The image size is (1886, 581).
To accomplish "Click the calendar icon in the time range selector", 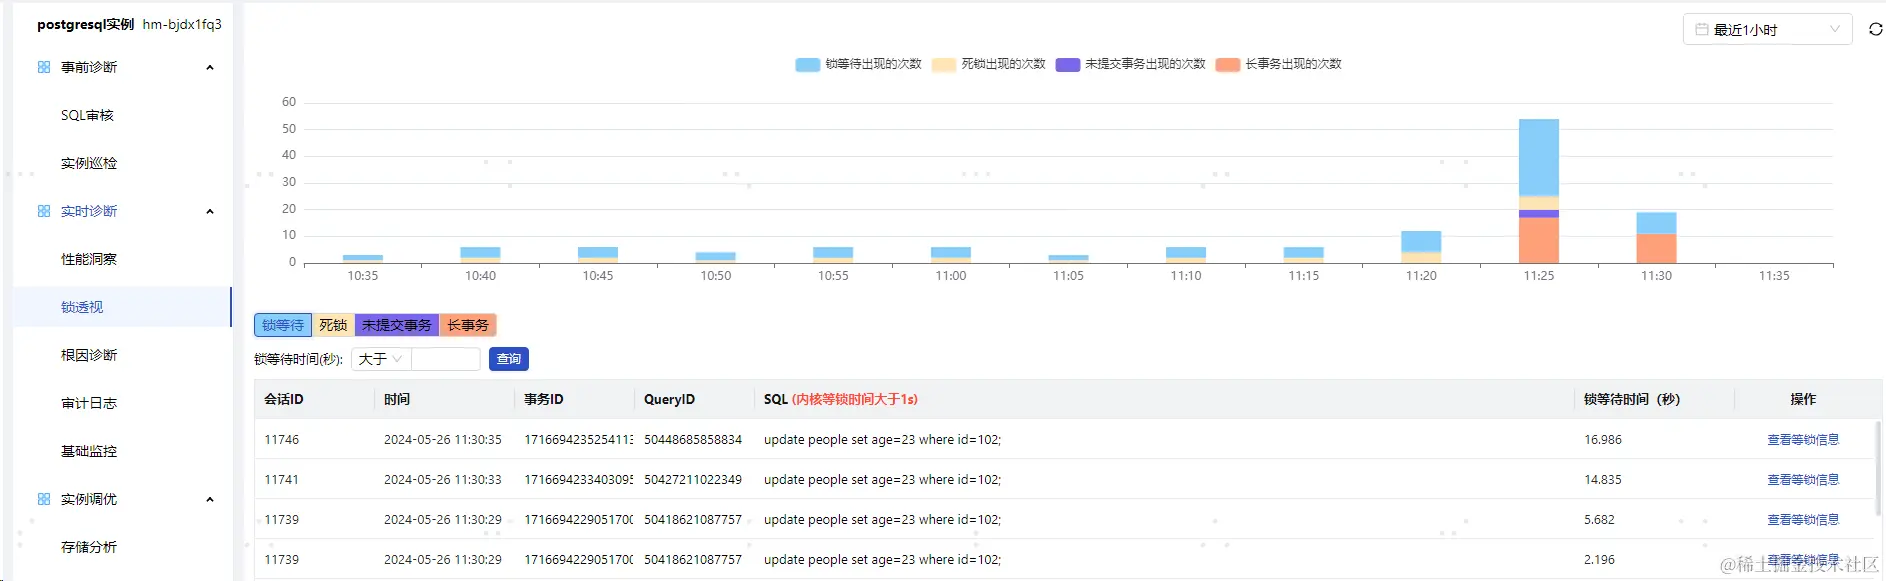I will pyautogui.click(x=1701, y=30).
